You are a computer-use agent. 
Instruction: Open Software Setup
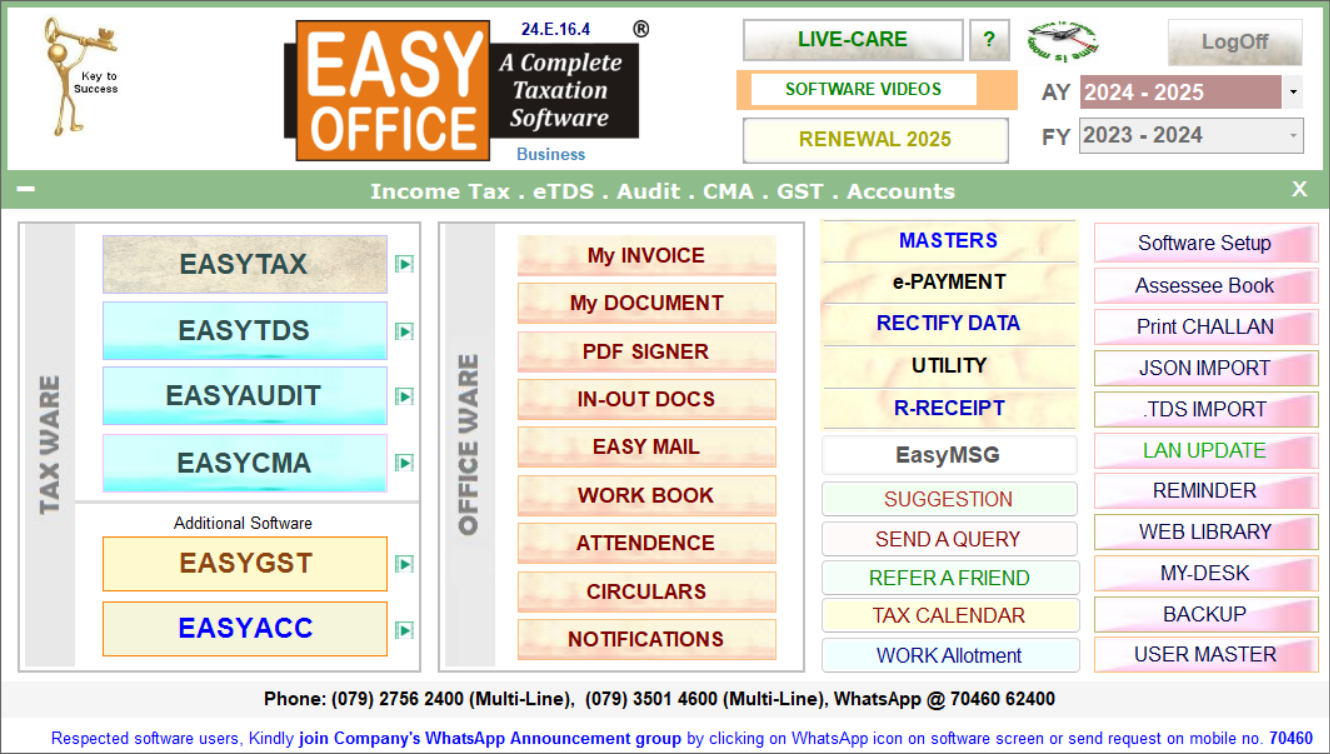pos(1206,243)
